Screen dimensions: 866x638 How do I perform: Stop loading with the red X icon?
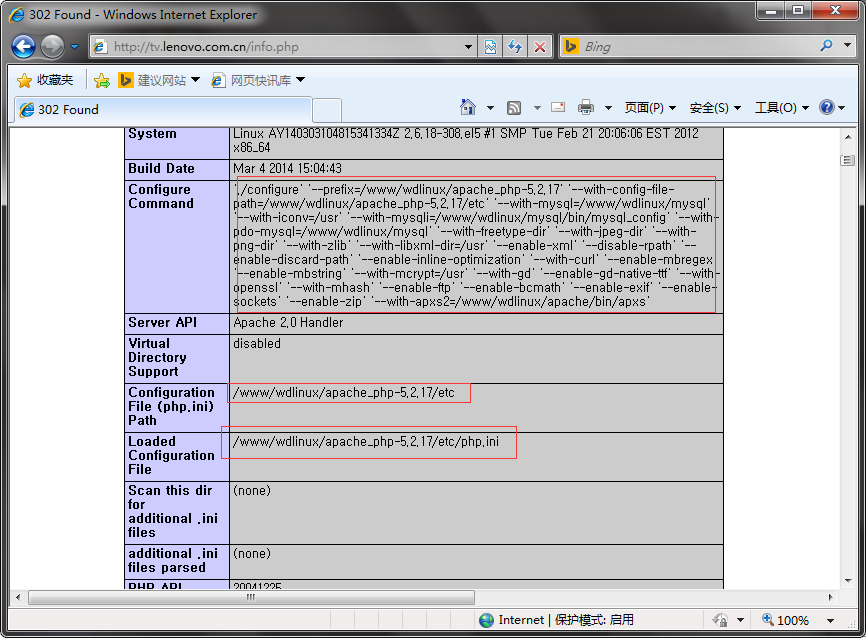click(x=540, y=47)
